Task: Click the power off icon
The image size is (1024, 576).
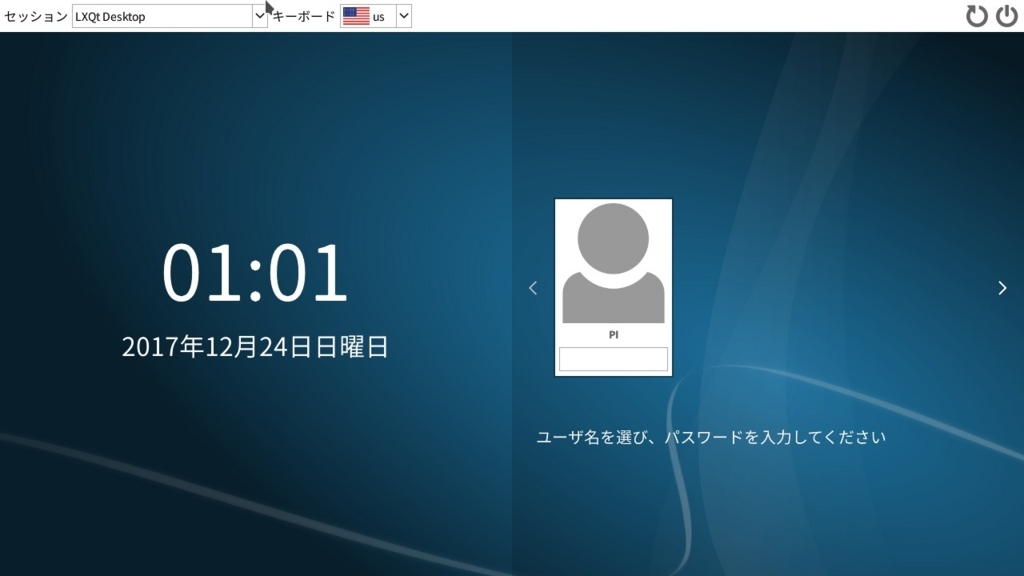Action: pos(1006,16)
